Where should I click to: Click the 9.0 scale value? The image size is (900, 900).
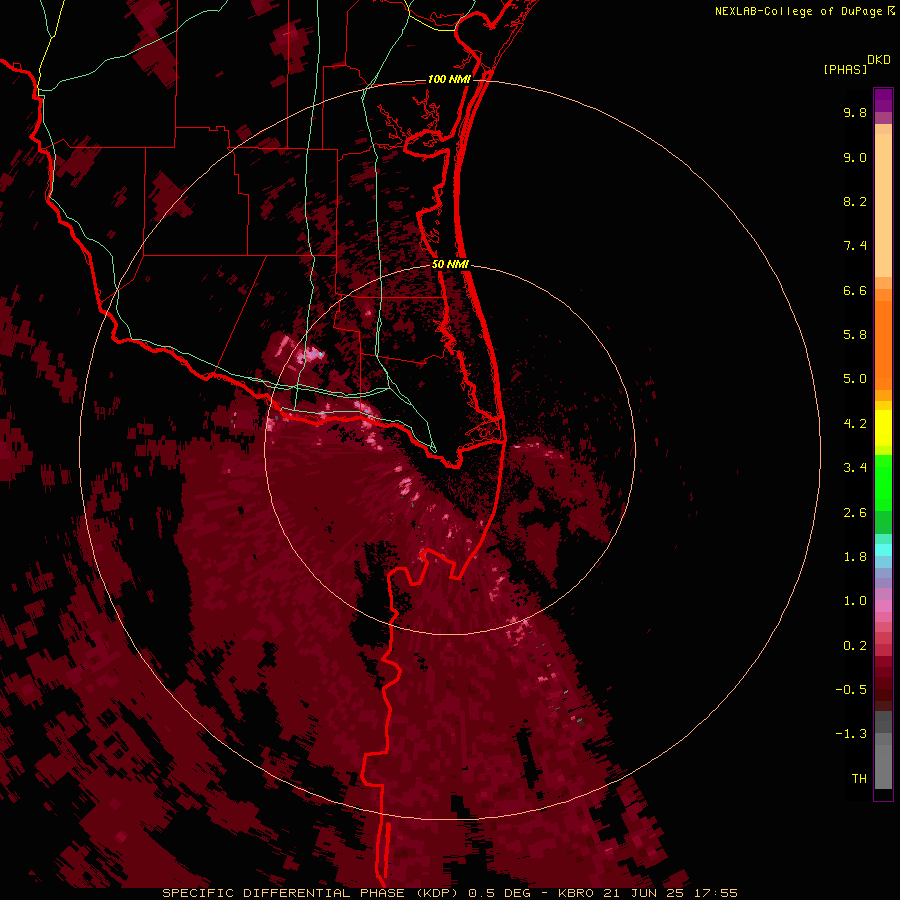coord(855,157)
